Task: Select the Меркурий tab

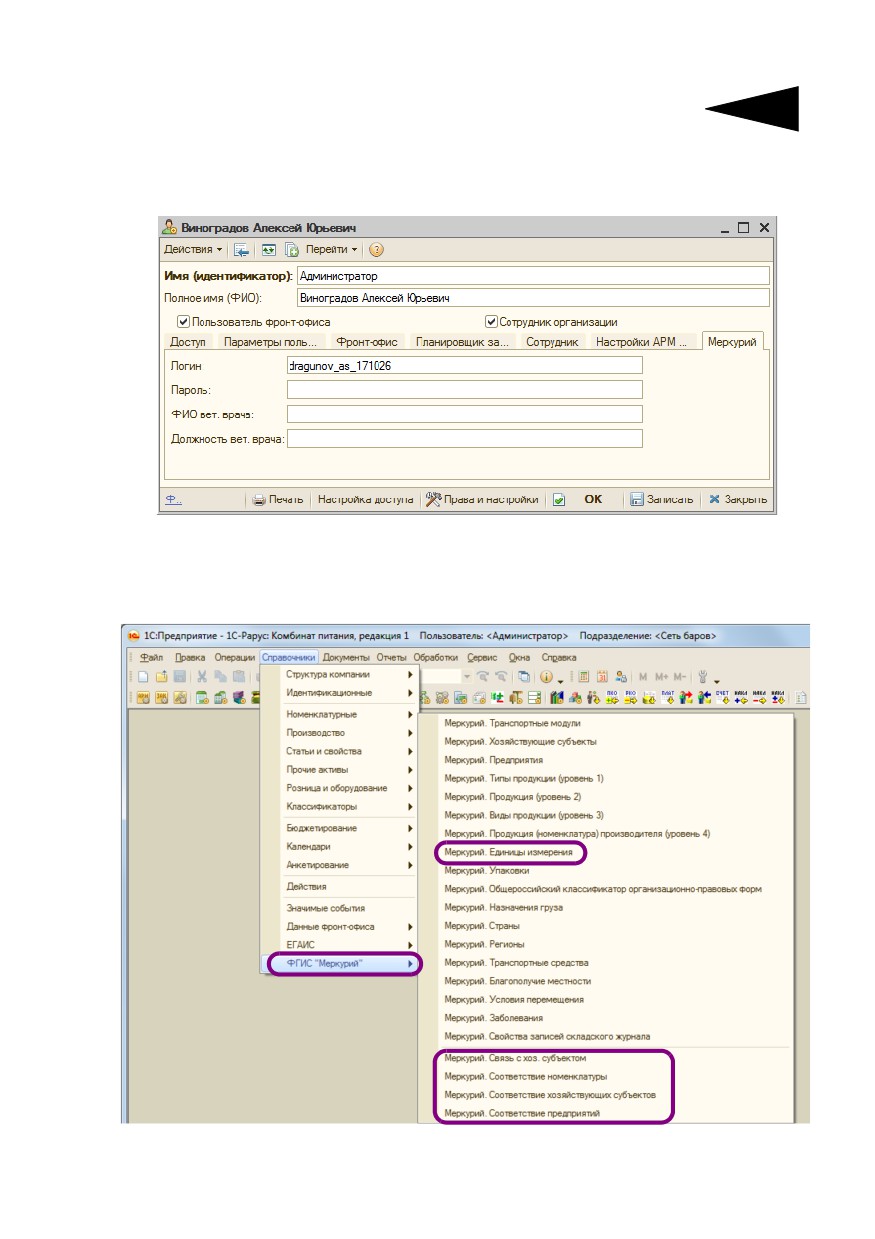Action: point(732,342)
